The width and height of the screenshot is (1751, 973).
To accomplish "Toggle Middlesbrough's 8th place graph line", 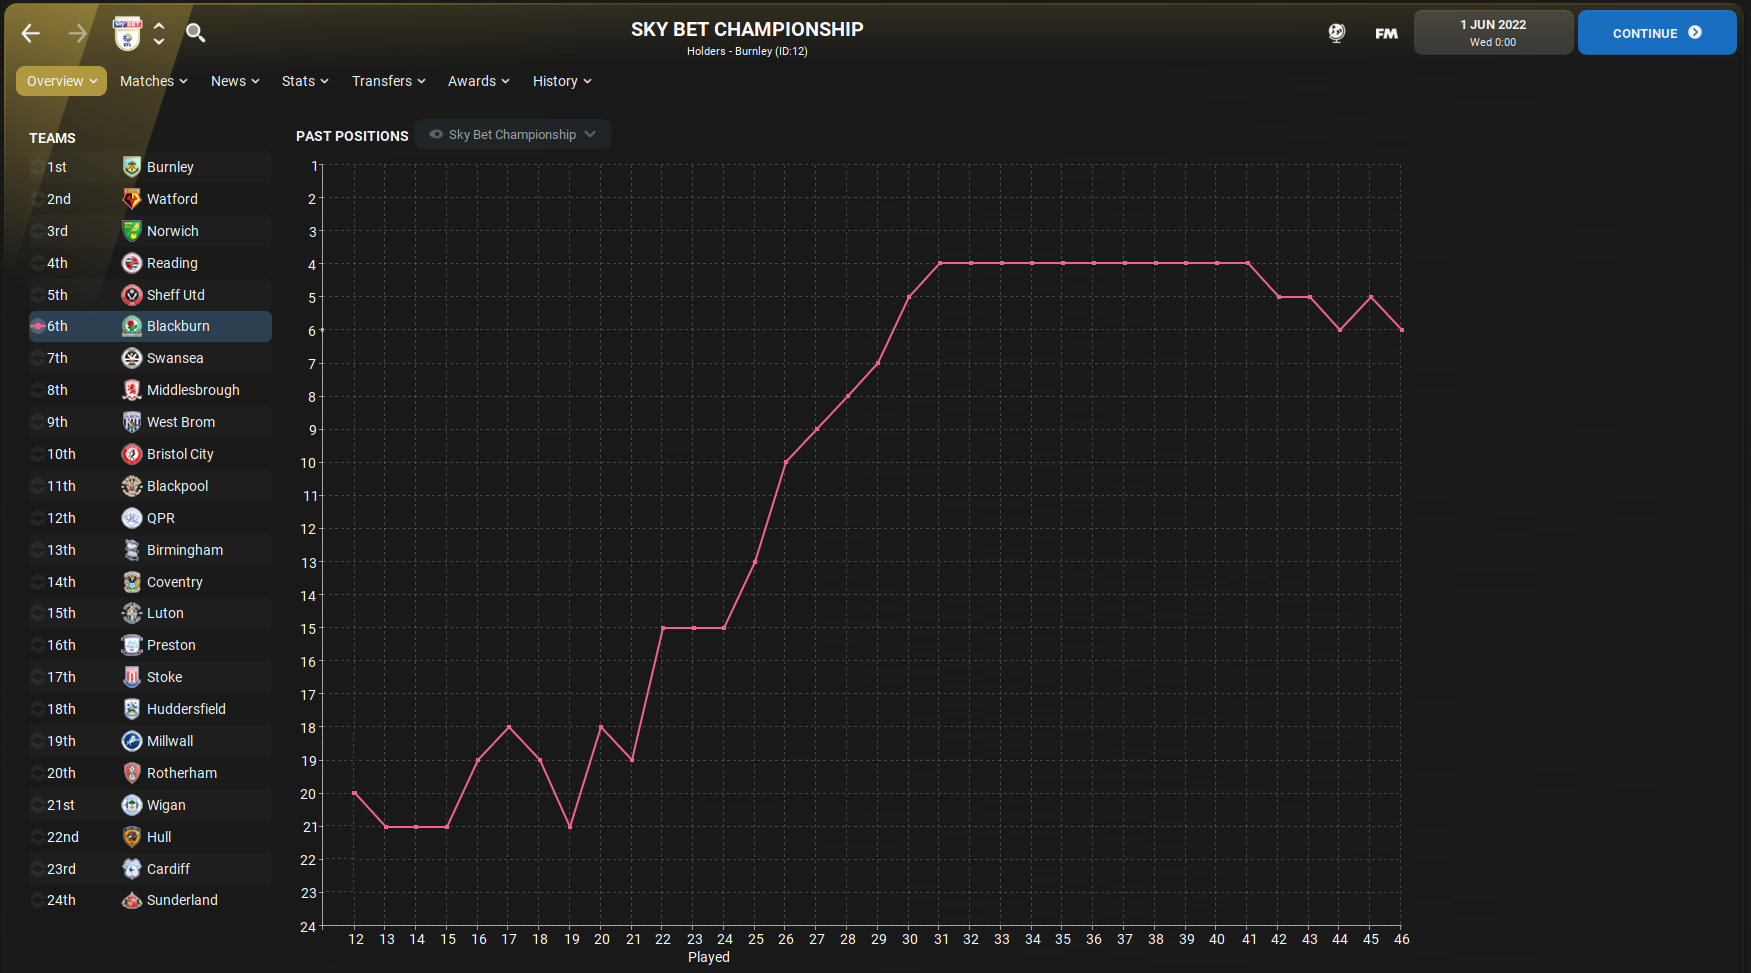I will [x=37, y=390].
